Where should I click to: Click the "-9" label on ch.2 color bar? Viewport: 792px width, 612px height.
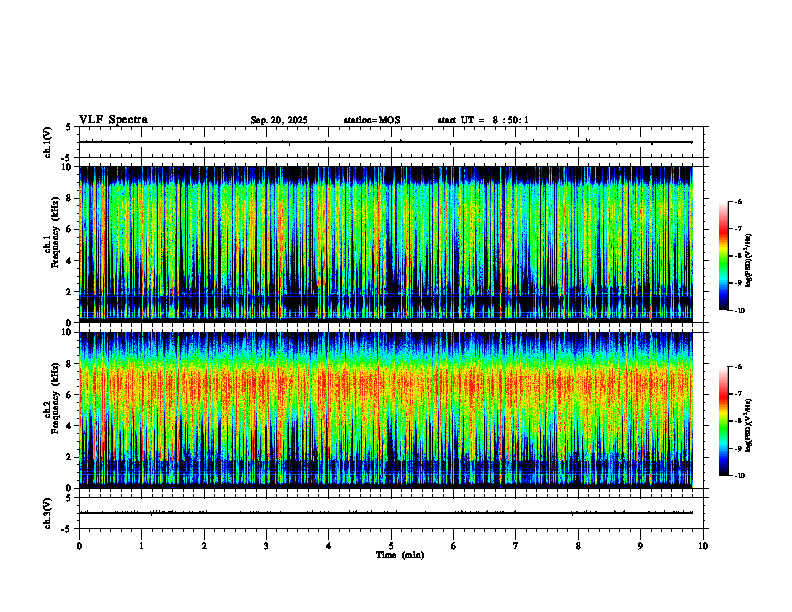click(738, 448)
